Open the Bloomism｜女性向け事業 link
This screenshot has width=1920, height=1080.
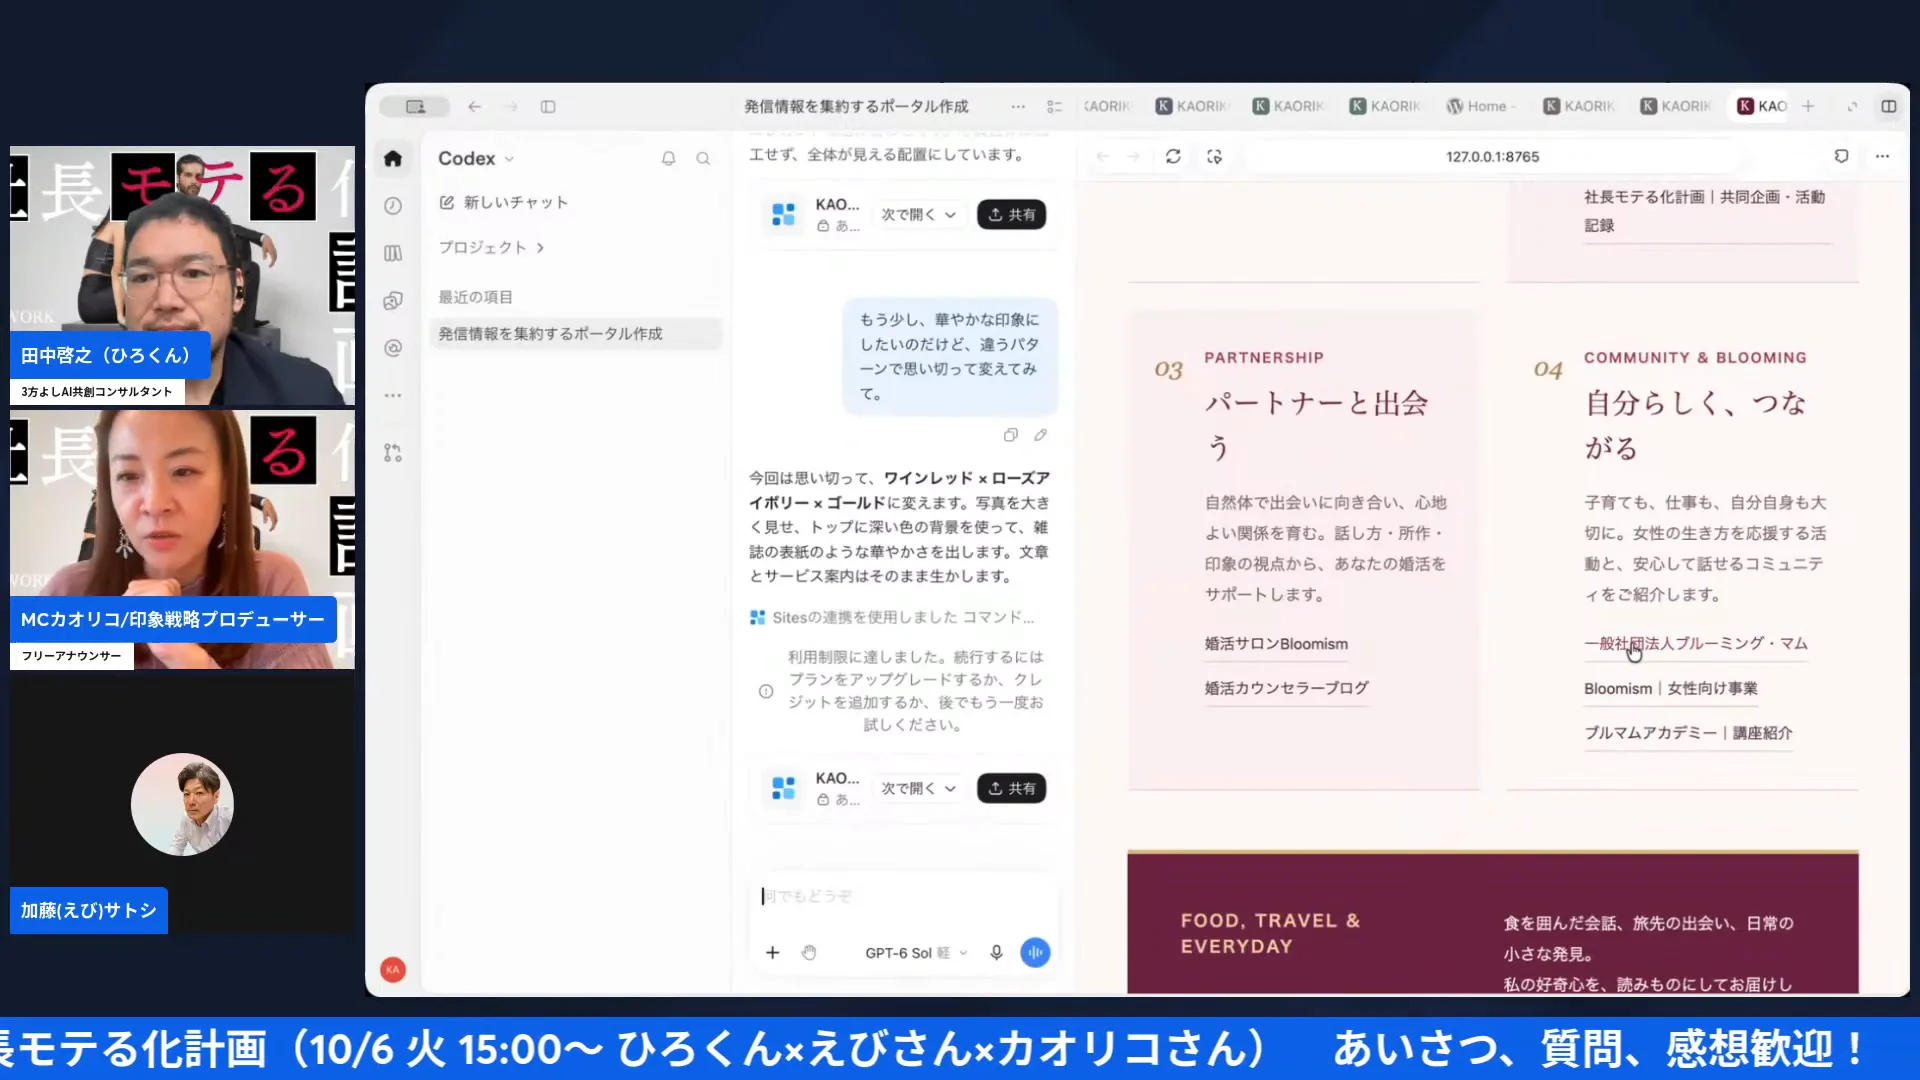(1670, 688)
